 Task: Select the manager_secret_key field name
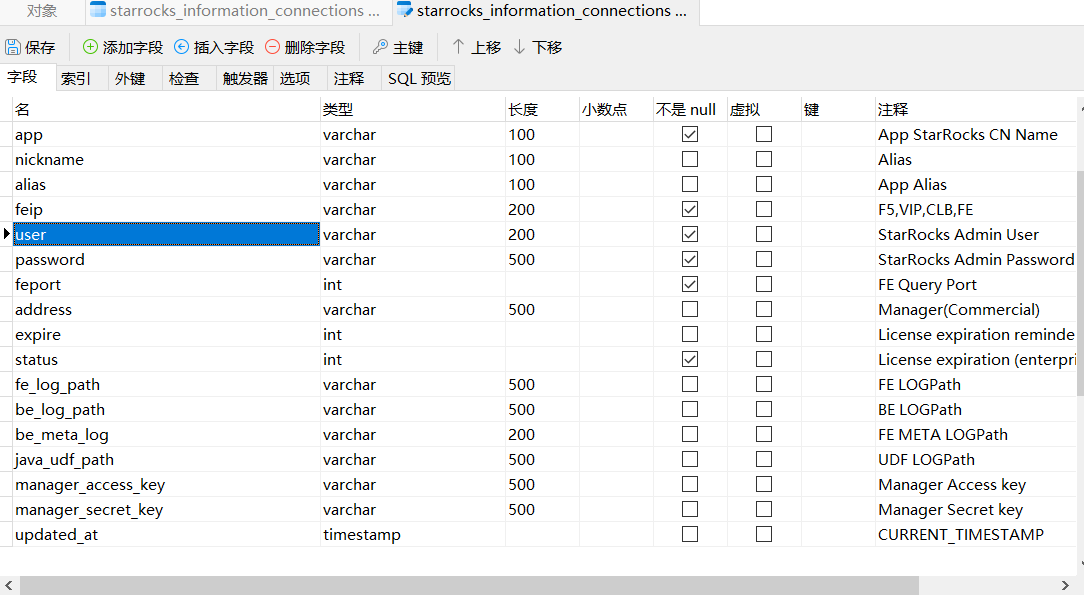[89, 510]
